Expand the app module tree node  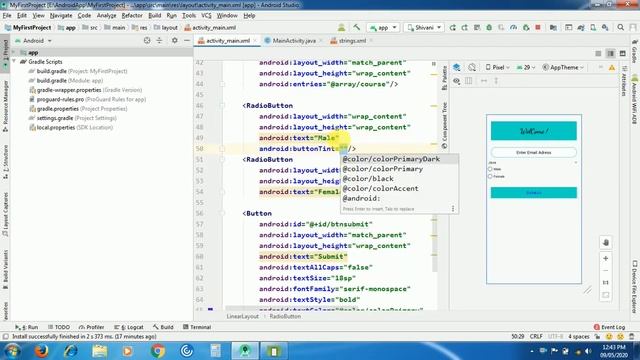(x=14, y=52)
